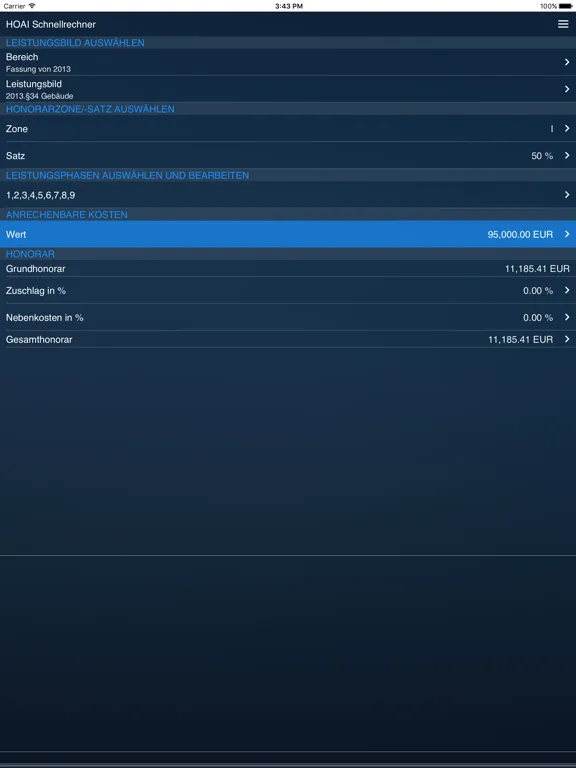The height and width of the screenshot is (768, 576).
Task: Tap the HOAI Schnellrechner title
Action: [50, 24]
